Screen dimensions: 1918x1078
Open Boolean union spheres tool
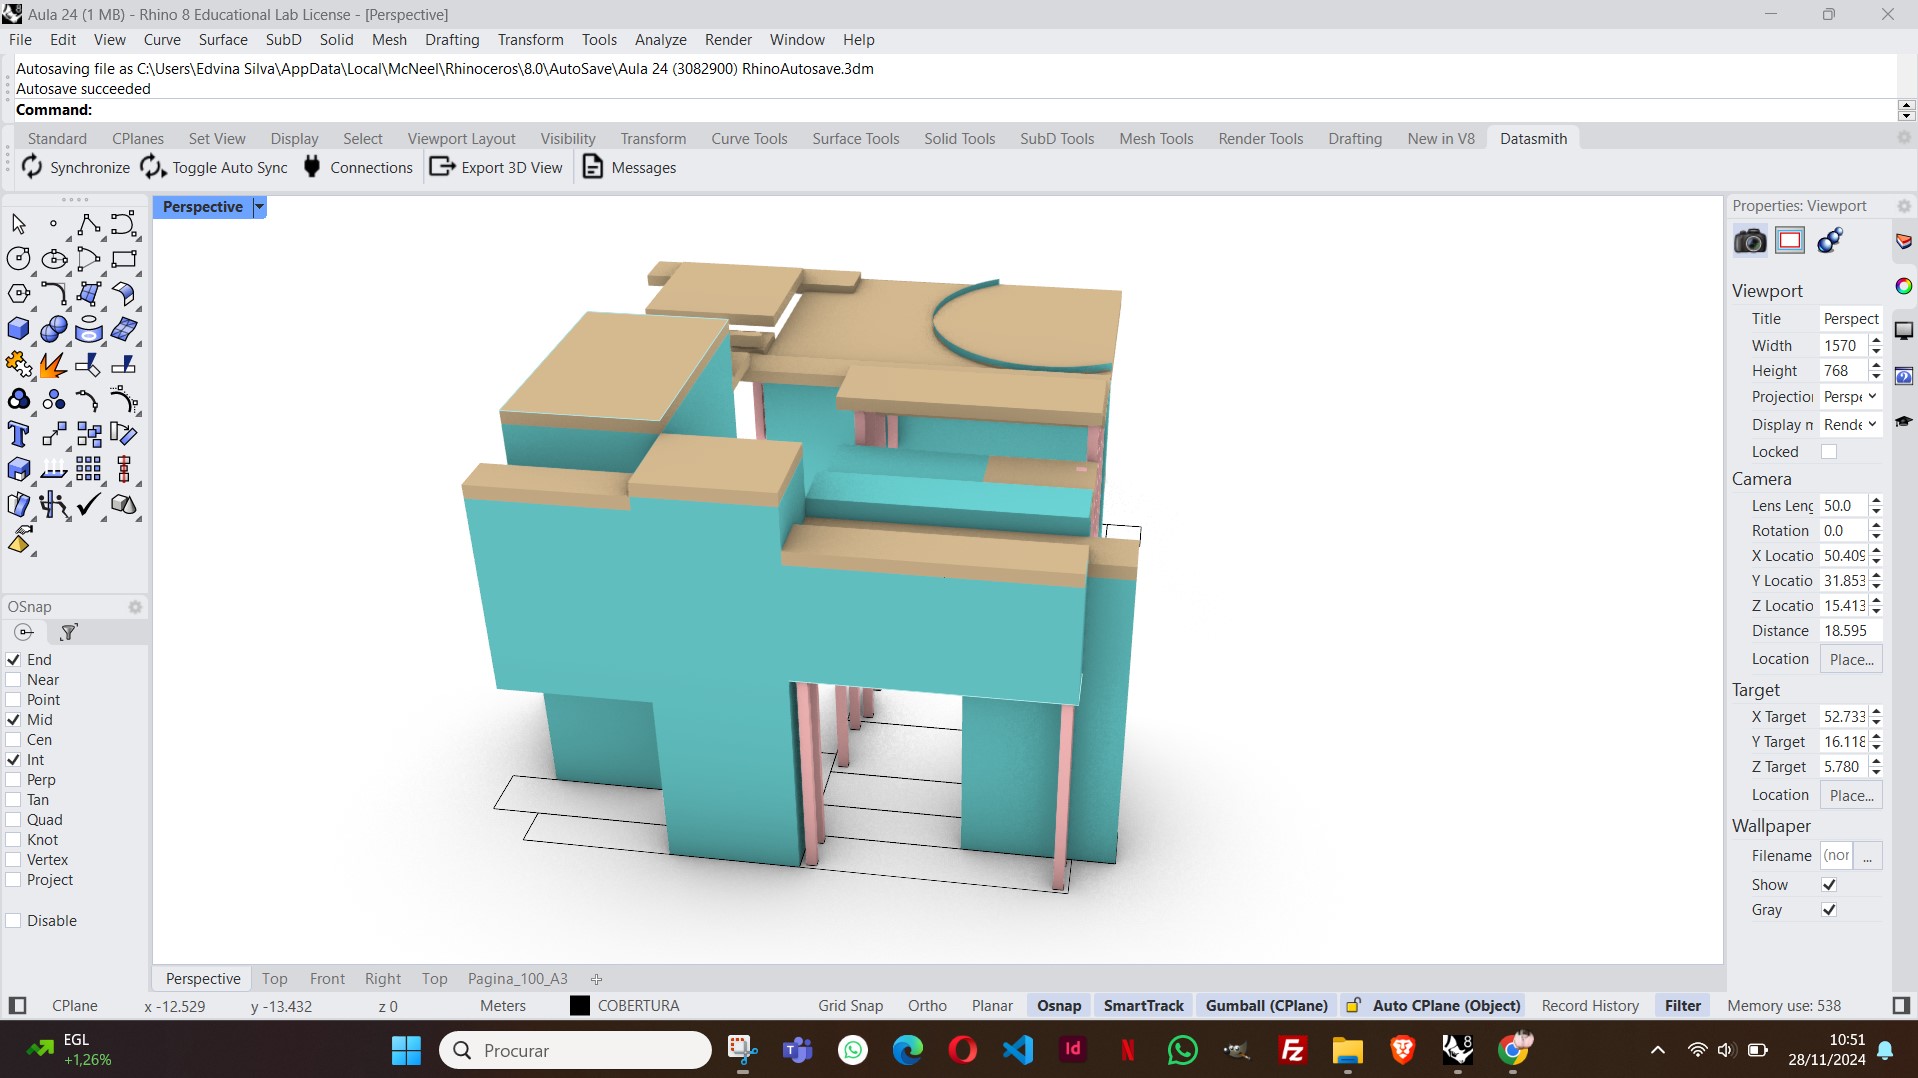coord(54,329)
